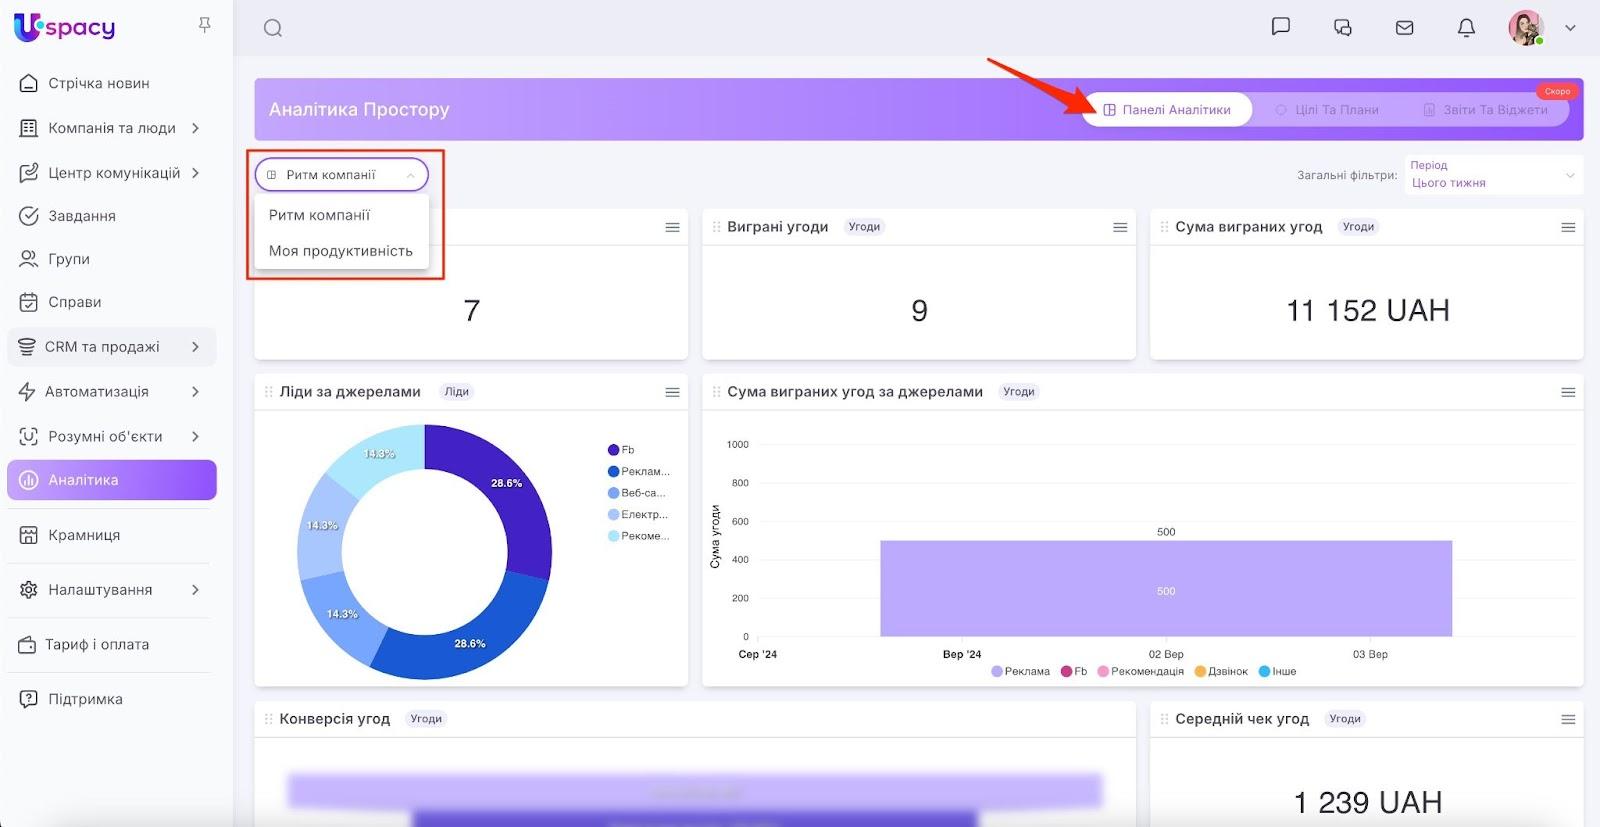Expand the CRM та продажі sidebar section

pos(111,347)
